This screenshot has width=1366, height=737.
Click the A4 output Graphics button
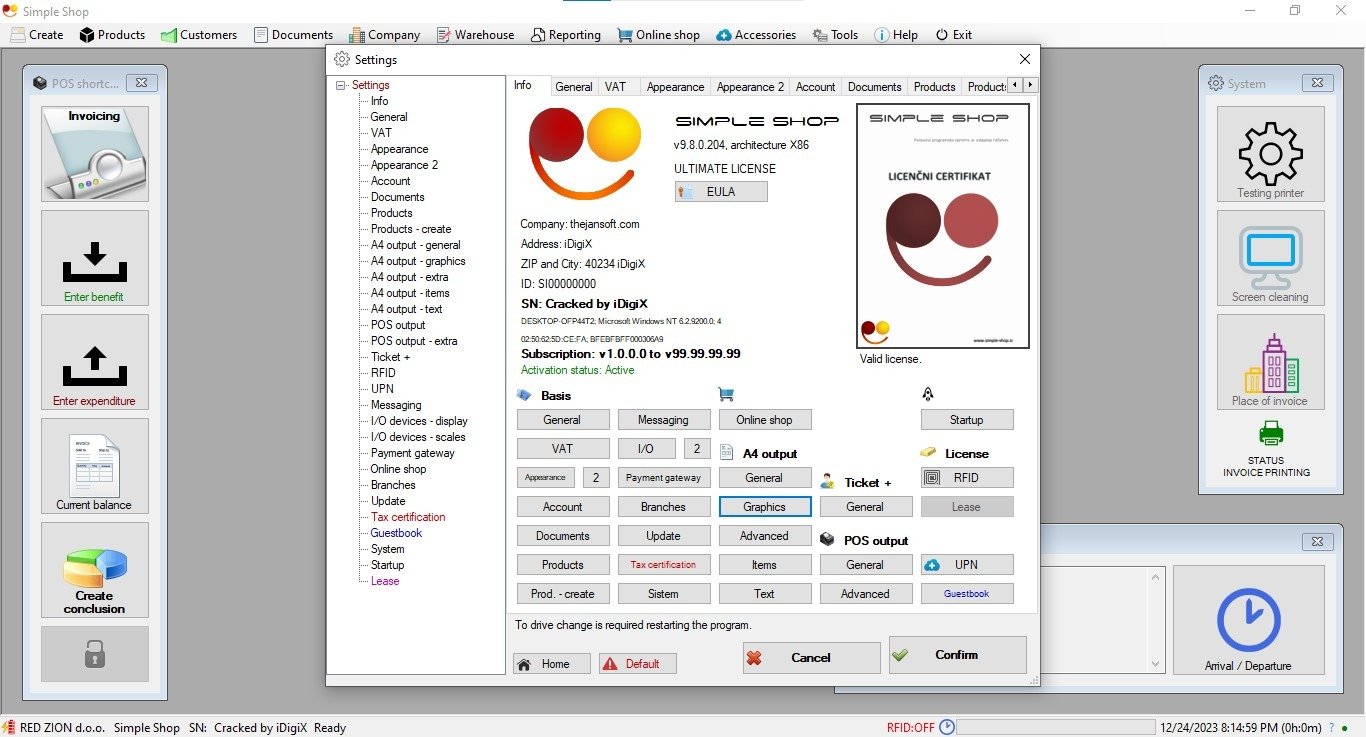click(x=765, y=507)
